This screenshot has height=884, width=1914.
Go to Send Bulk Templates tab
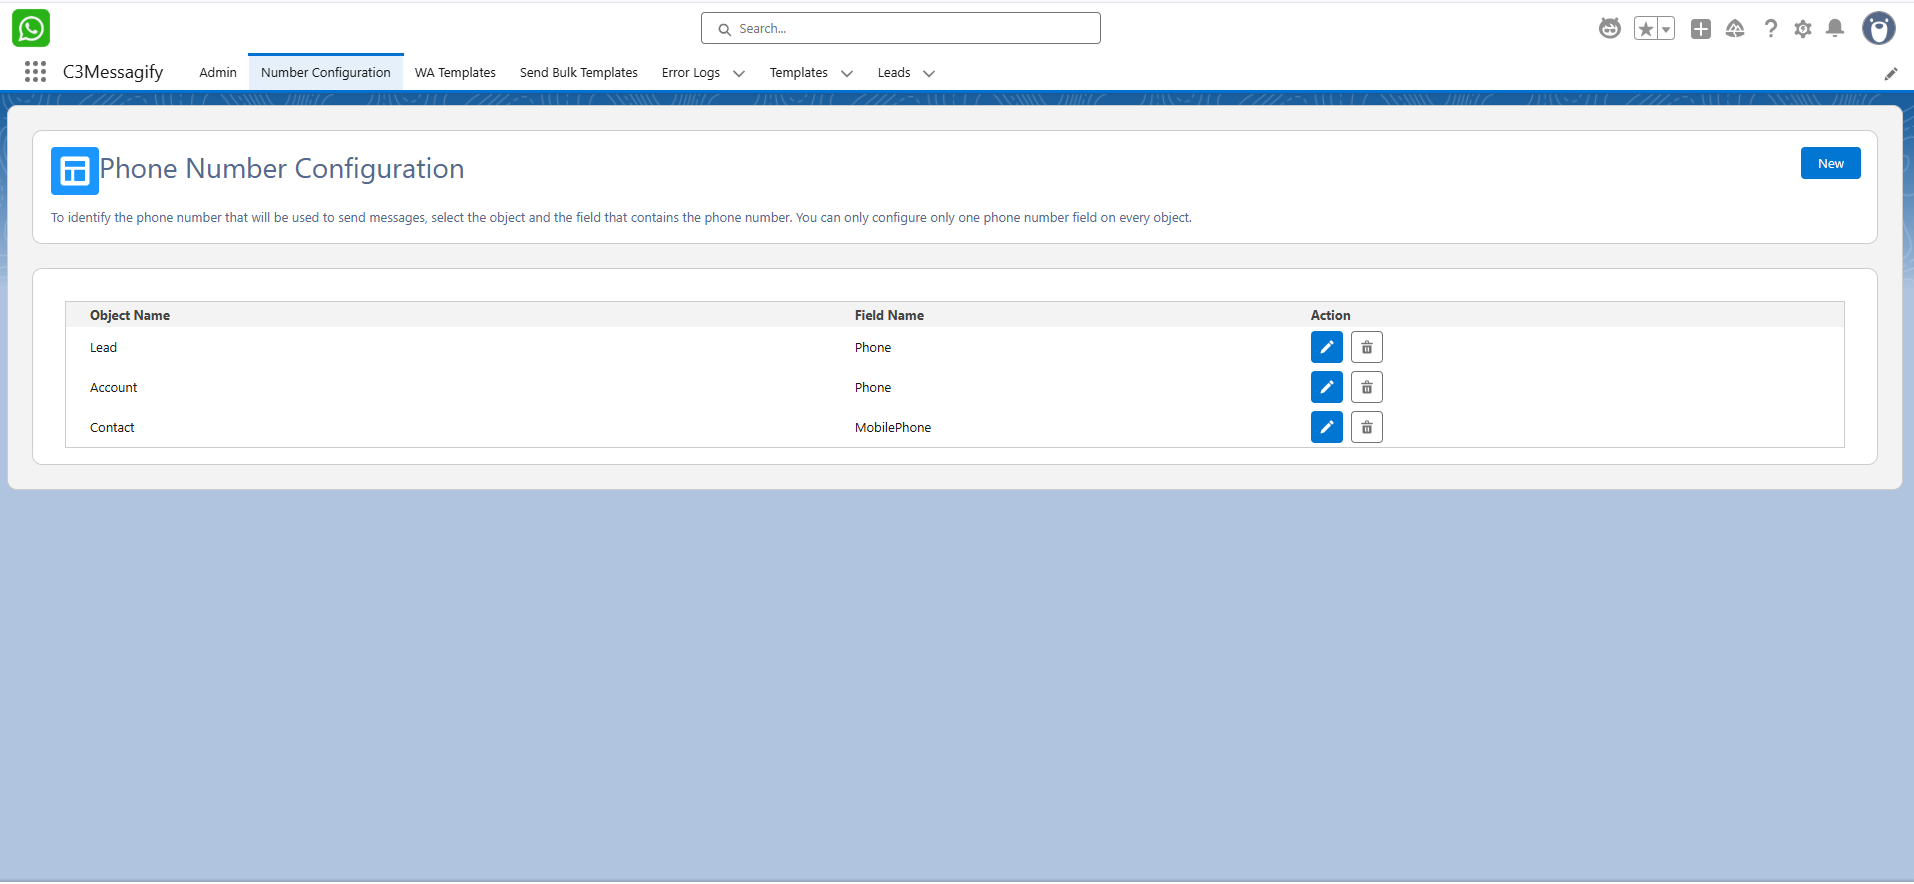(x=578, y=73)
